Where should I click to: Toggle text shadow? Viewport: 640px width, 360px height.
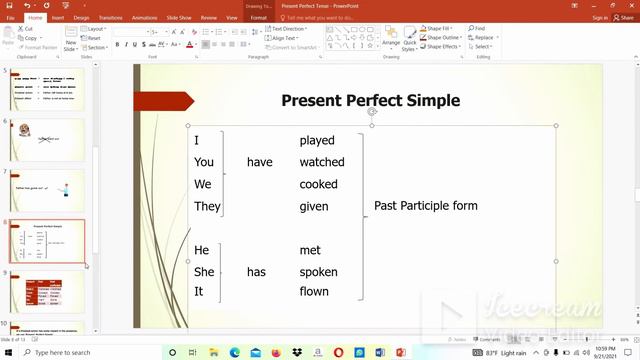(144, 44)
